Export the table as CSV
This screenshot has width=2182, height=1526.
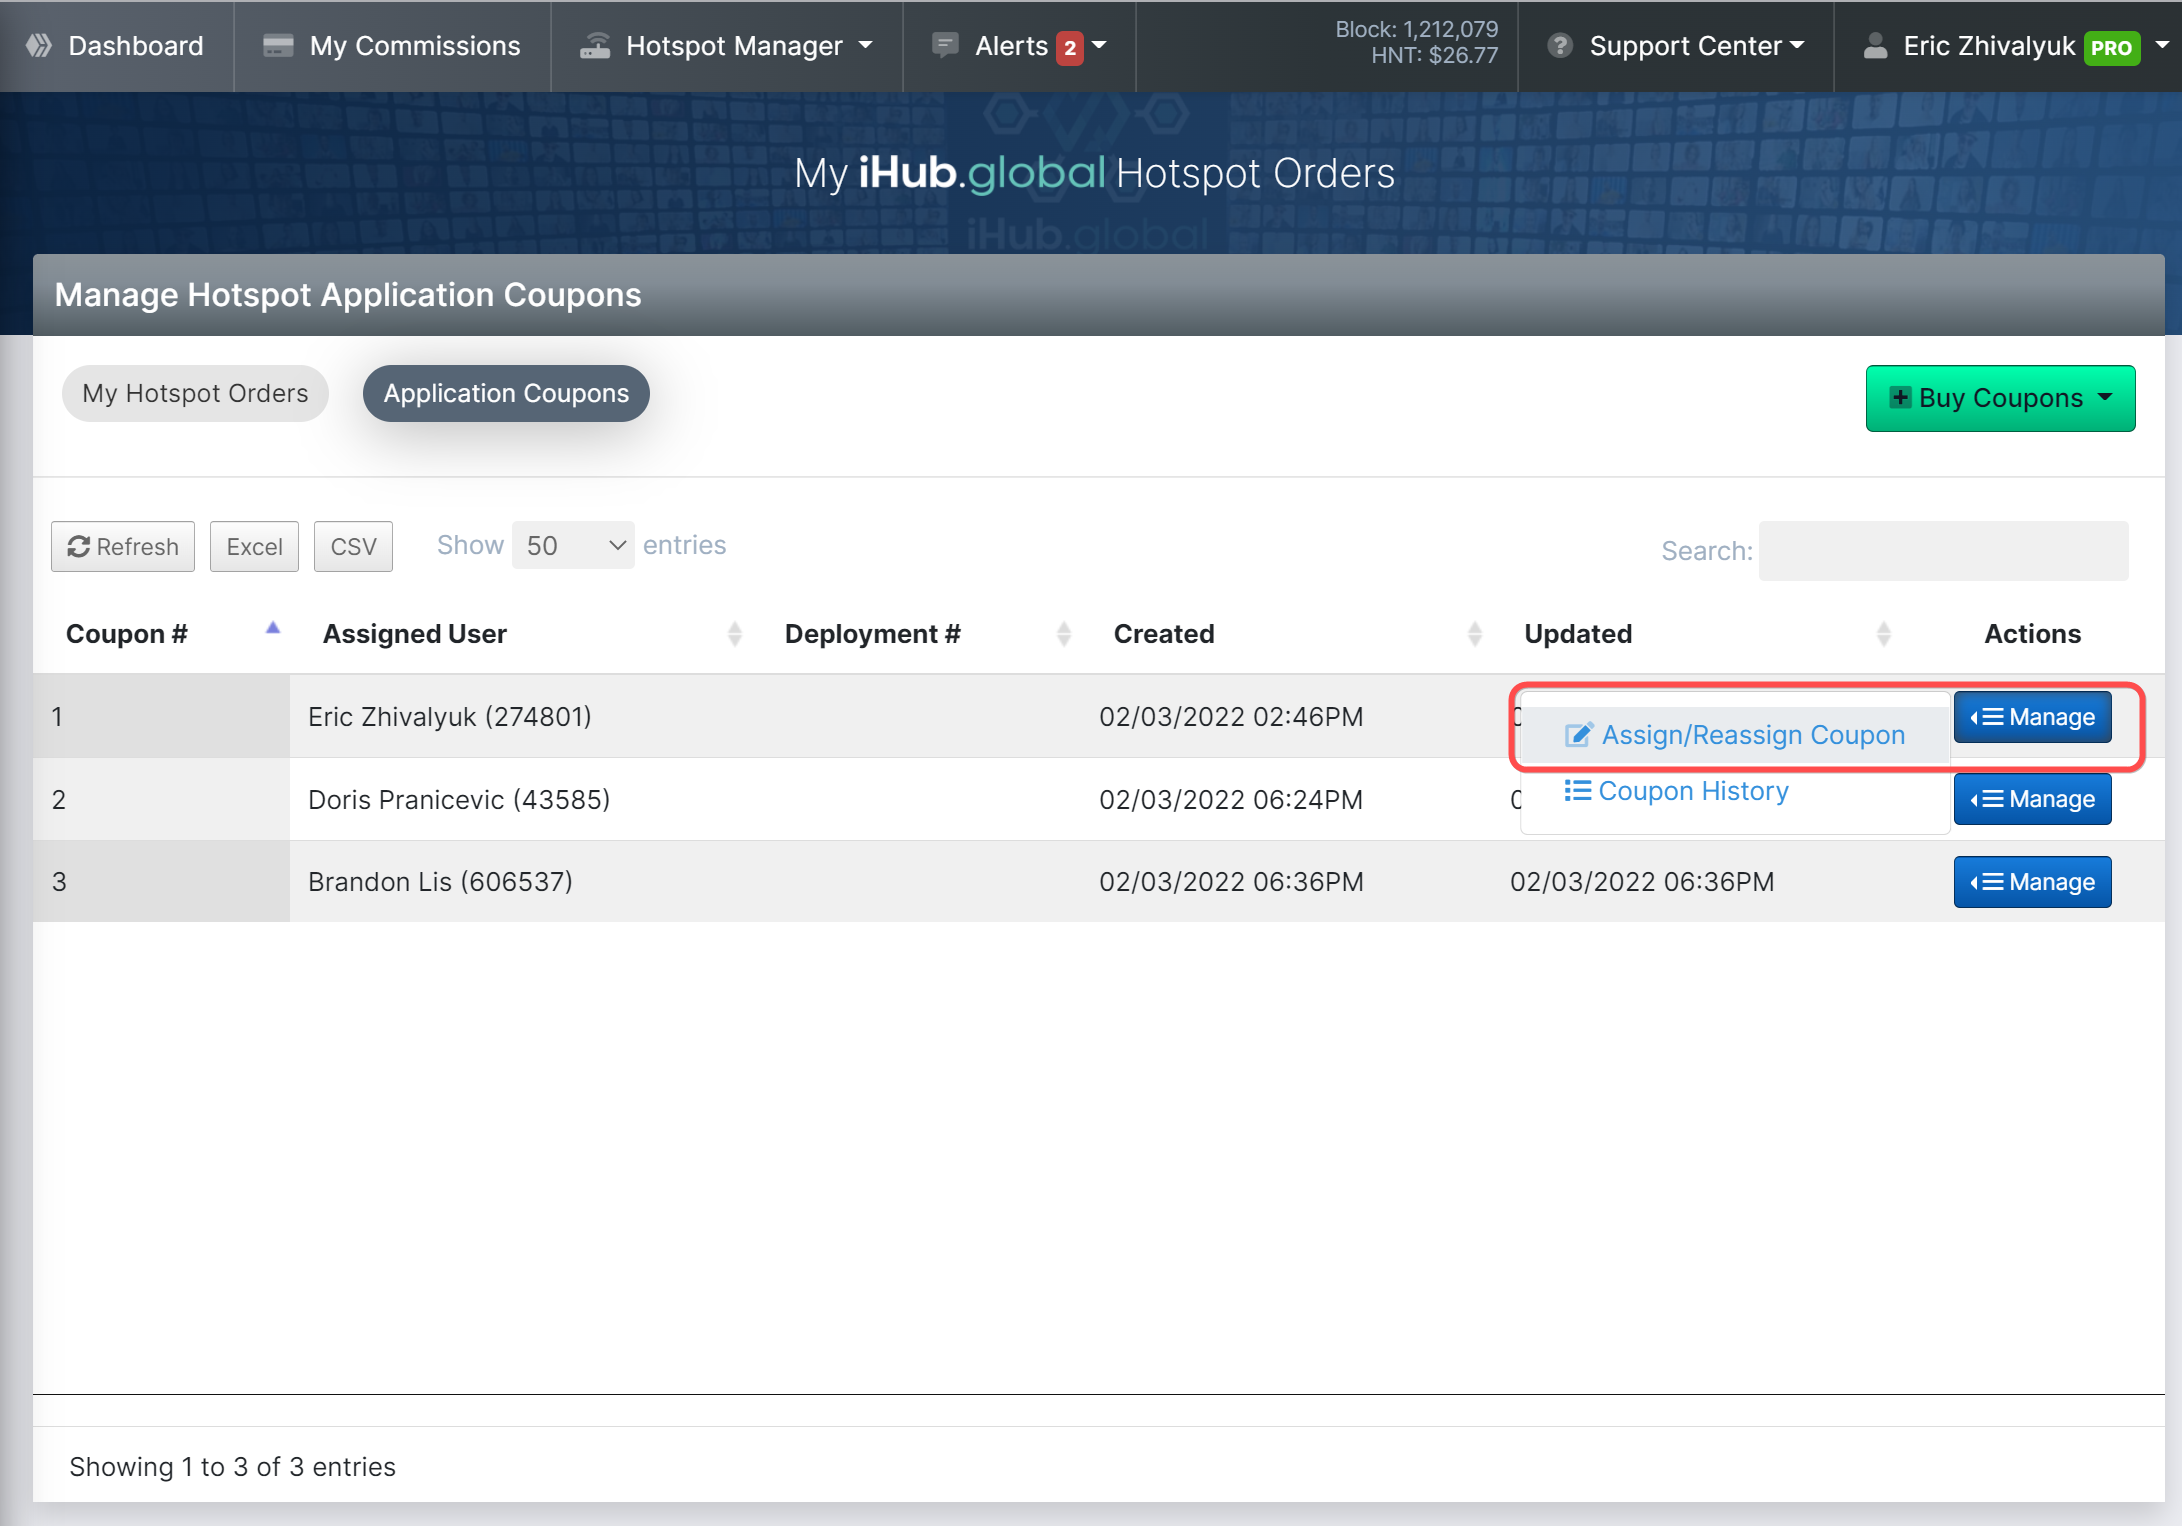[353, 547]
